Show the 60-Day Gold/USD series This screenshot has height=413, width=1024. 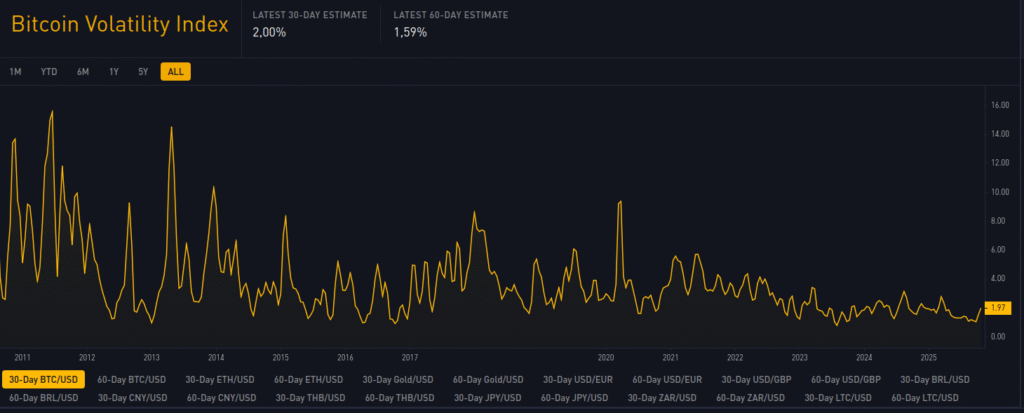(x=488, y=379)
